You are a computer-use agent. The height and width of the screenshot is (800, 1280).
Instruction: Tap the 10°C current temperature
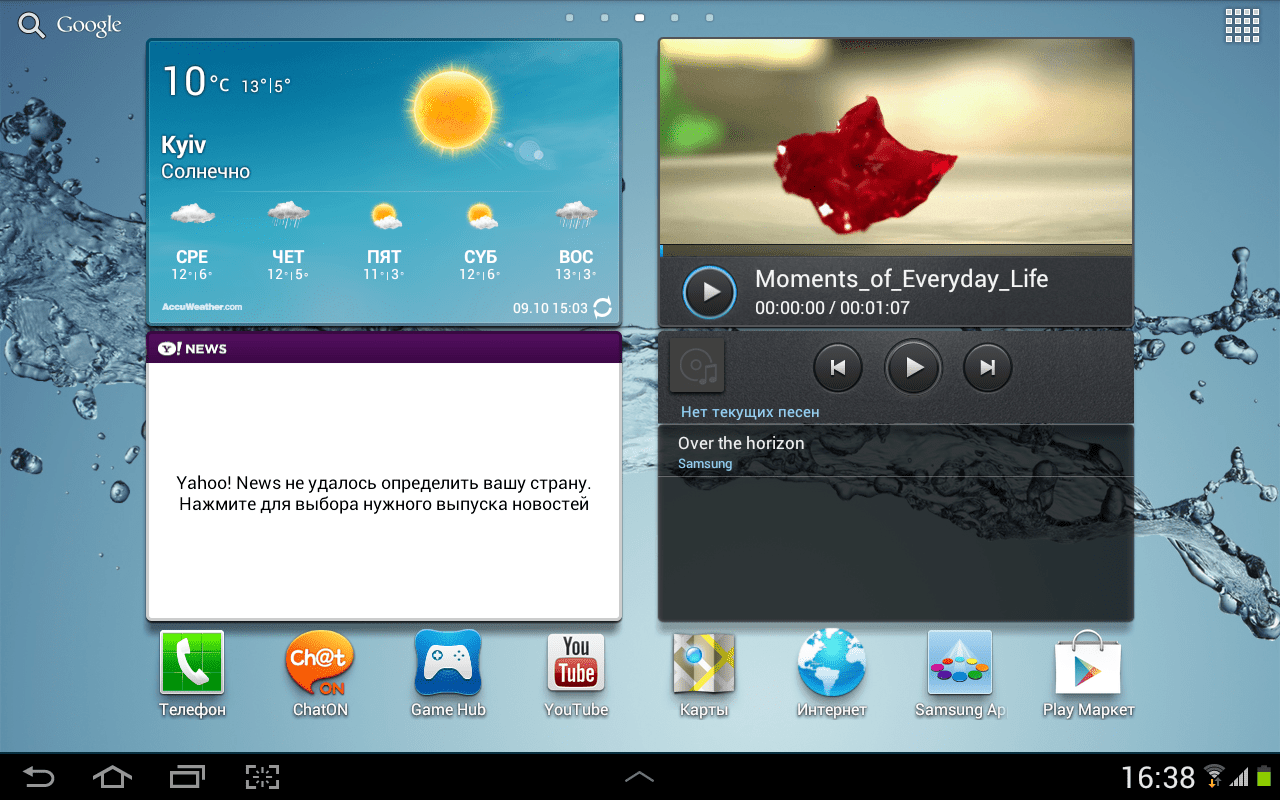point(196,82)
